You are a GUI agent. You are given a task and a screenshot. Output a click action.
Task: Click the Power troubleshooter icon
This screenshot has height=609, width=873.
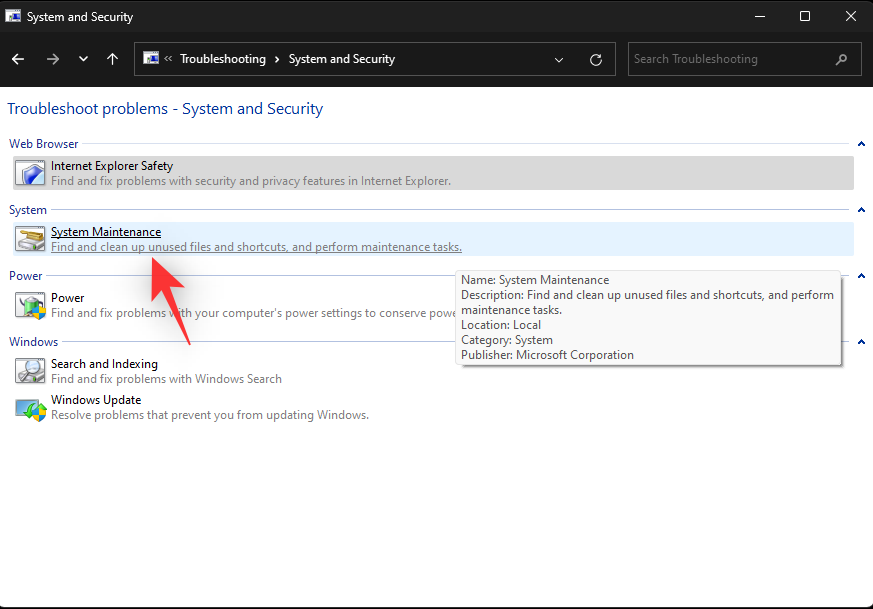pyautogui.click(x=29, y=305)
